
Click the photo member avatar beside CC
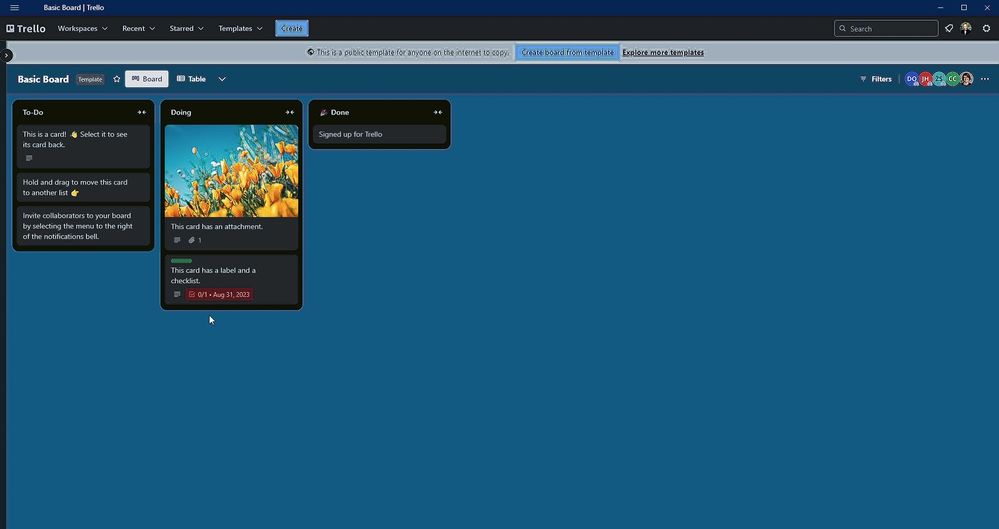point(967,79)
